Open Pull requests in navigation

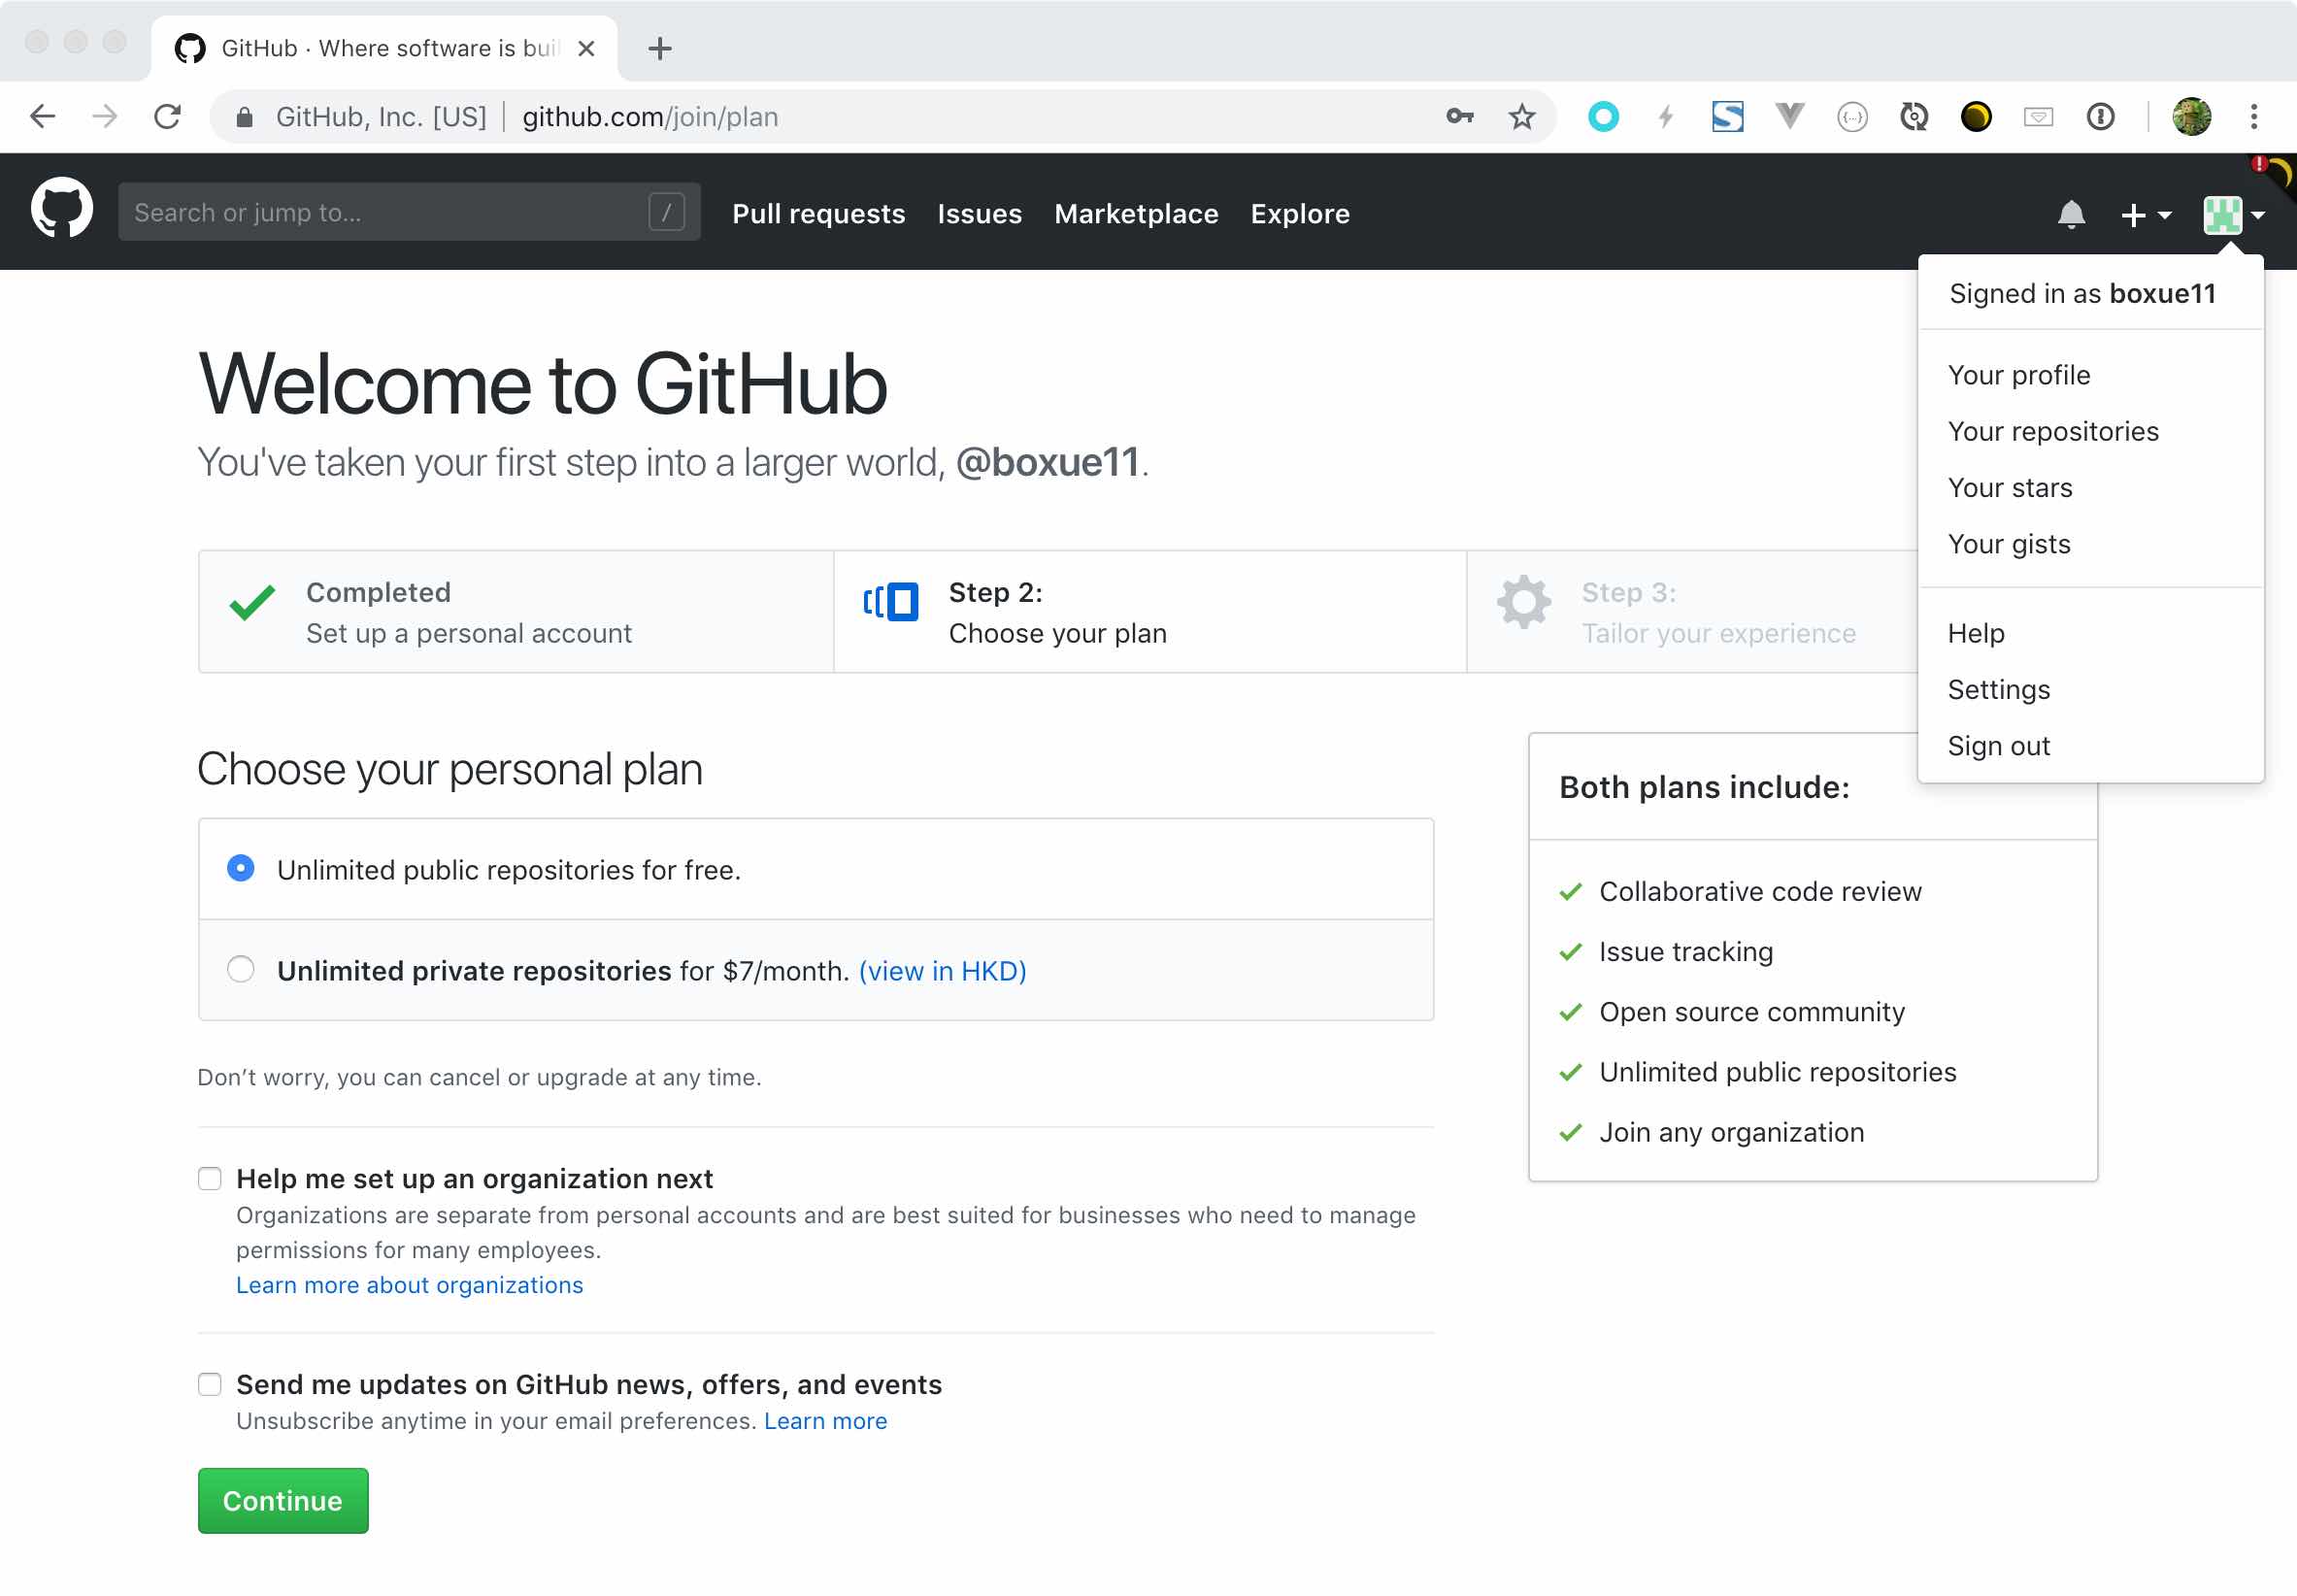click(818, 213)
